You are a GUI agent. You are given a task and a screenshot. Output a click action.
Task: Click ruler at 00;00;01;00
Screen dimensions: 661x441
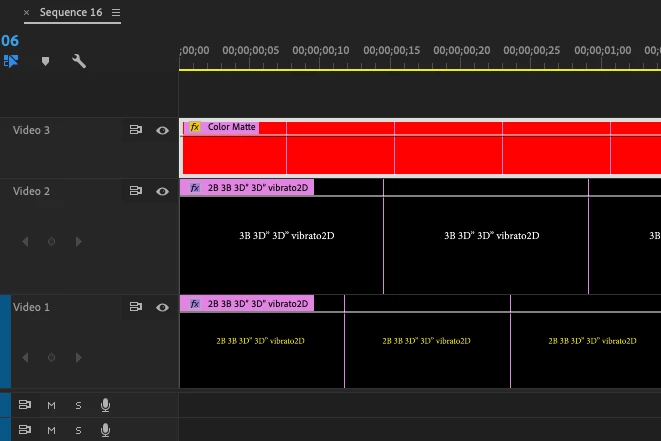[602, 51]
